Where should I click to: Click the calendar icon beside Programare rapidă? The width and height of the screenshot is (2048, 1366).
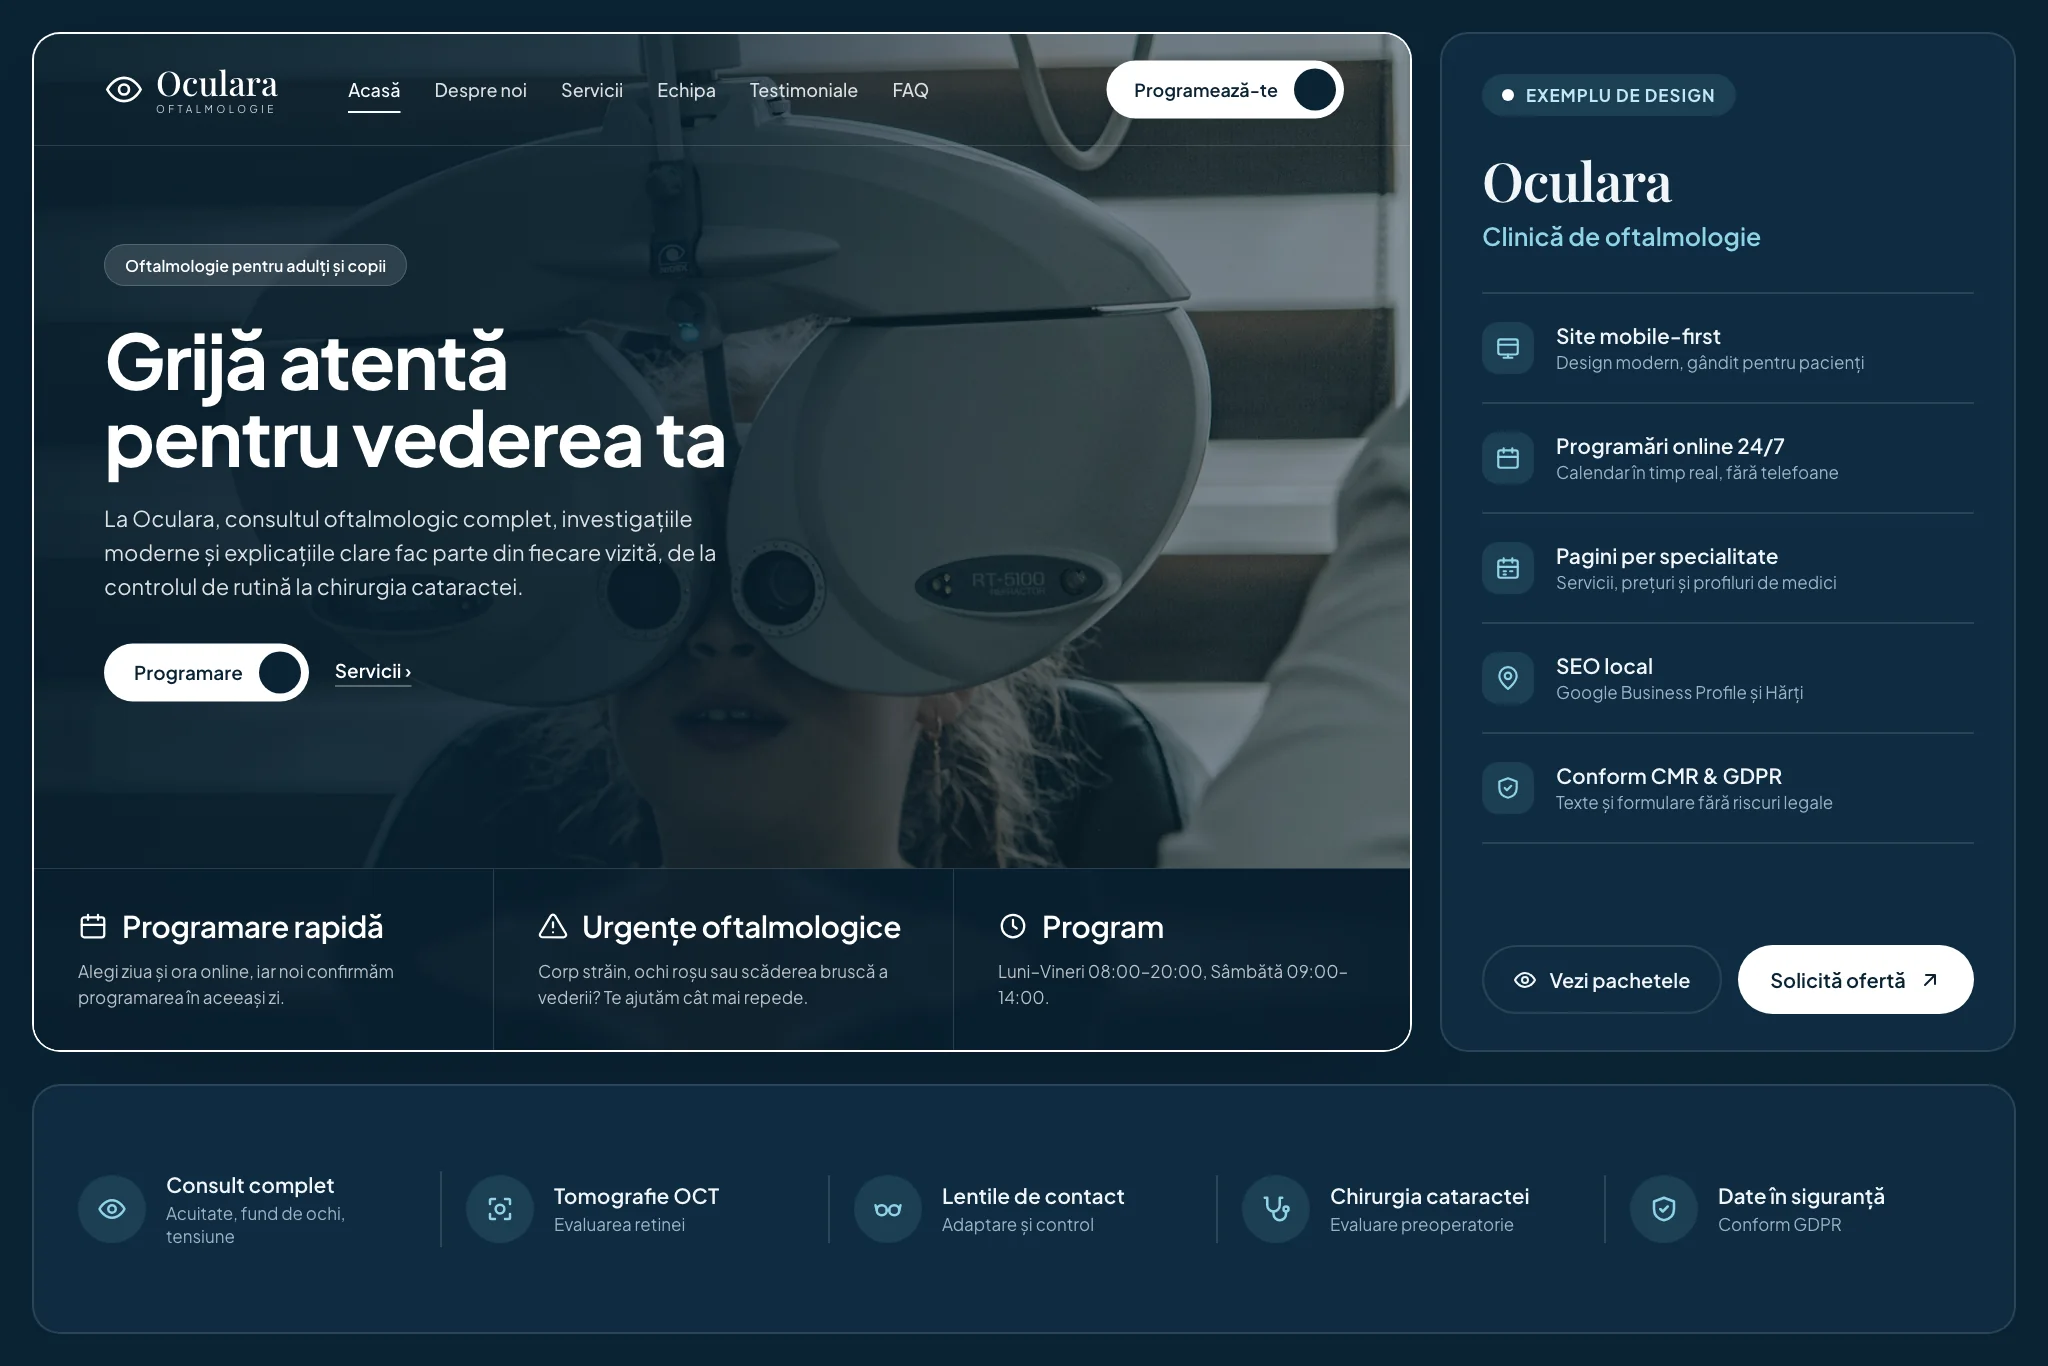[93, 926]
